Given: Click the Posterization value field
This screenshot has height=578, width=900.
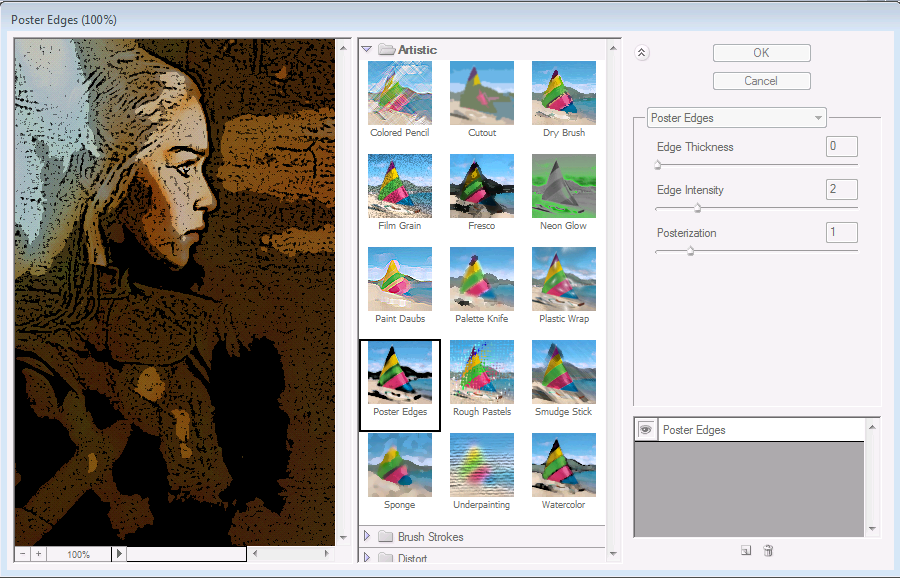Looking at the screenshot, I should point(841,233).
